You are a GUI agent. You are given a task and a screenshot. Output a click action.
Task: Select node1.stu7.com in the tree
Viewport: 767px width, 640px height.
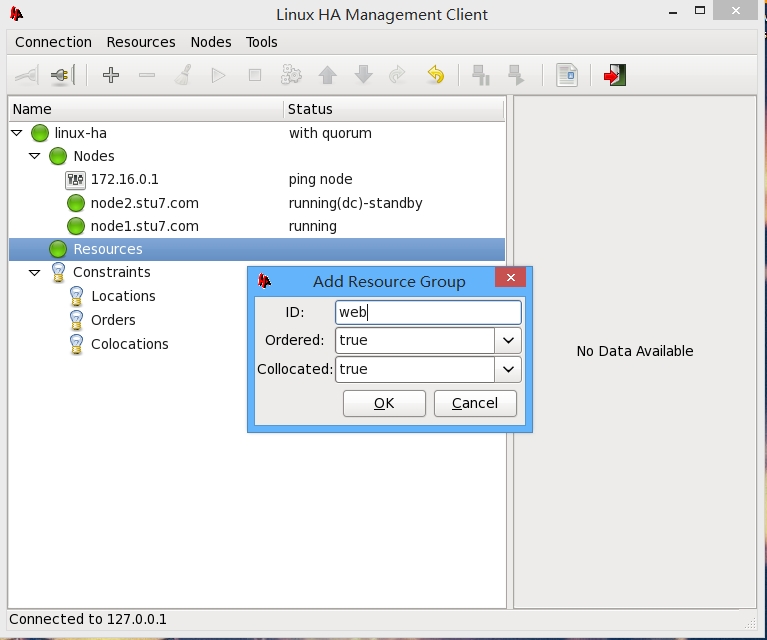click(145, 226)
